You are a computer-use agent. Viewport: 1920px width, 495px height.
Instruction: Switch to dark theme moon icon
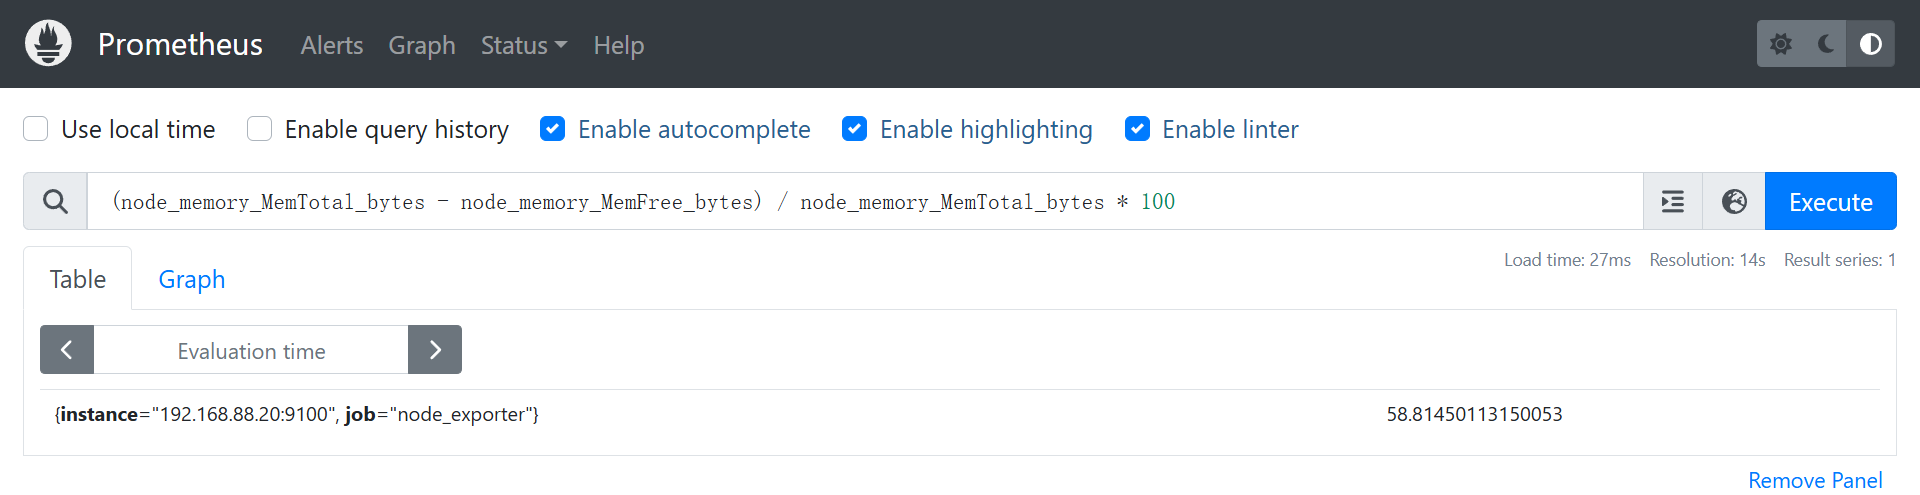(x=1826, y=44)
